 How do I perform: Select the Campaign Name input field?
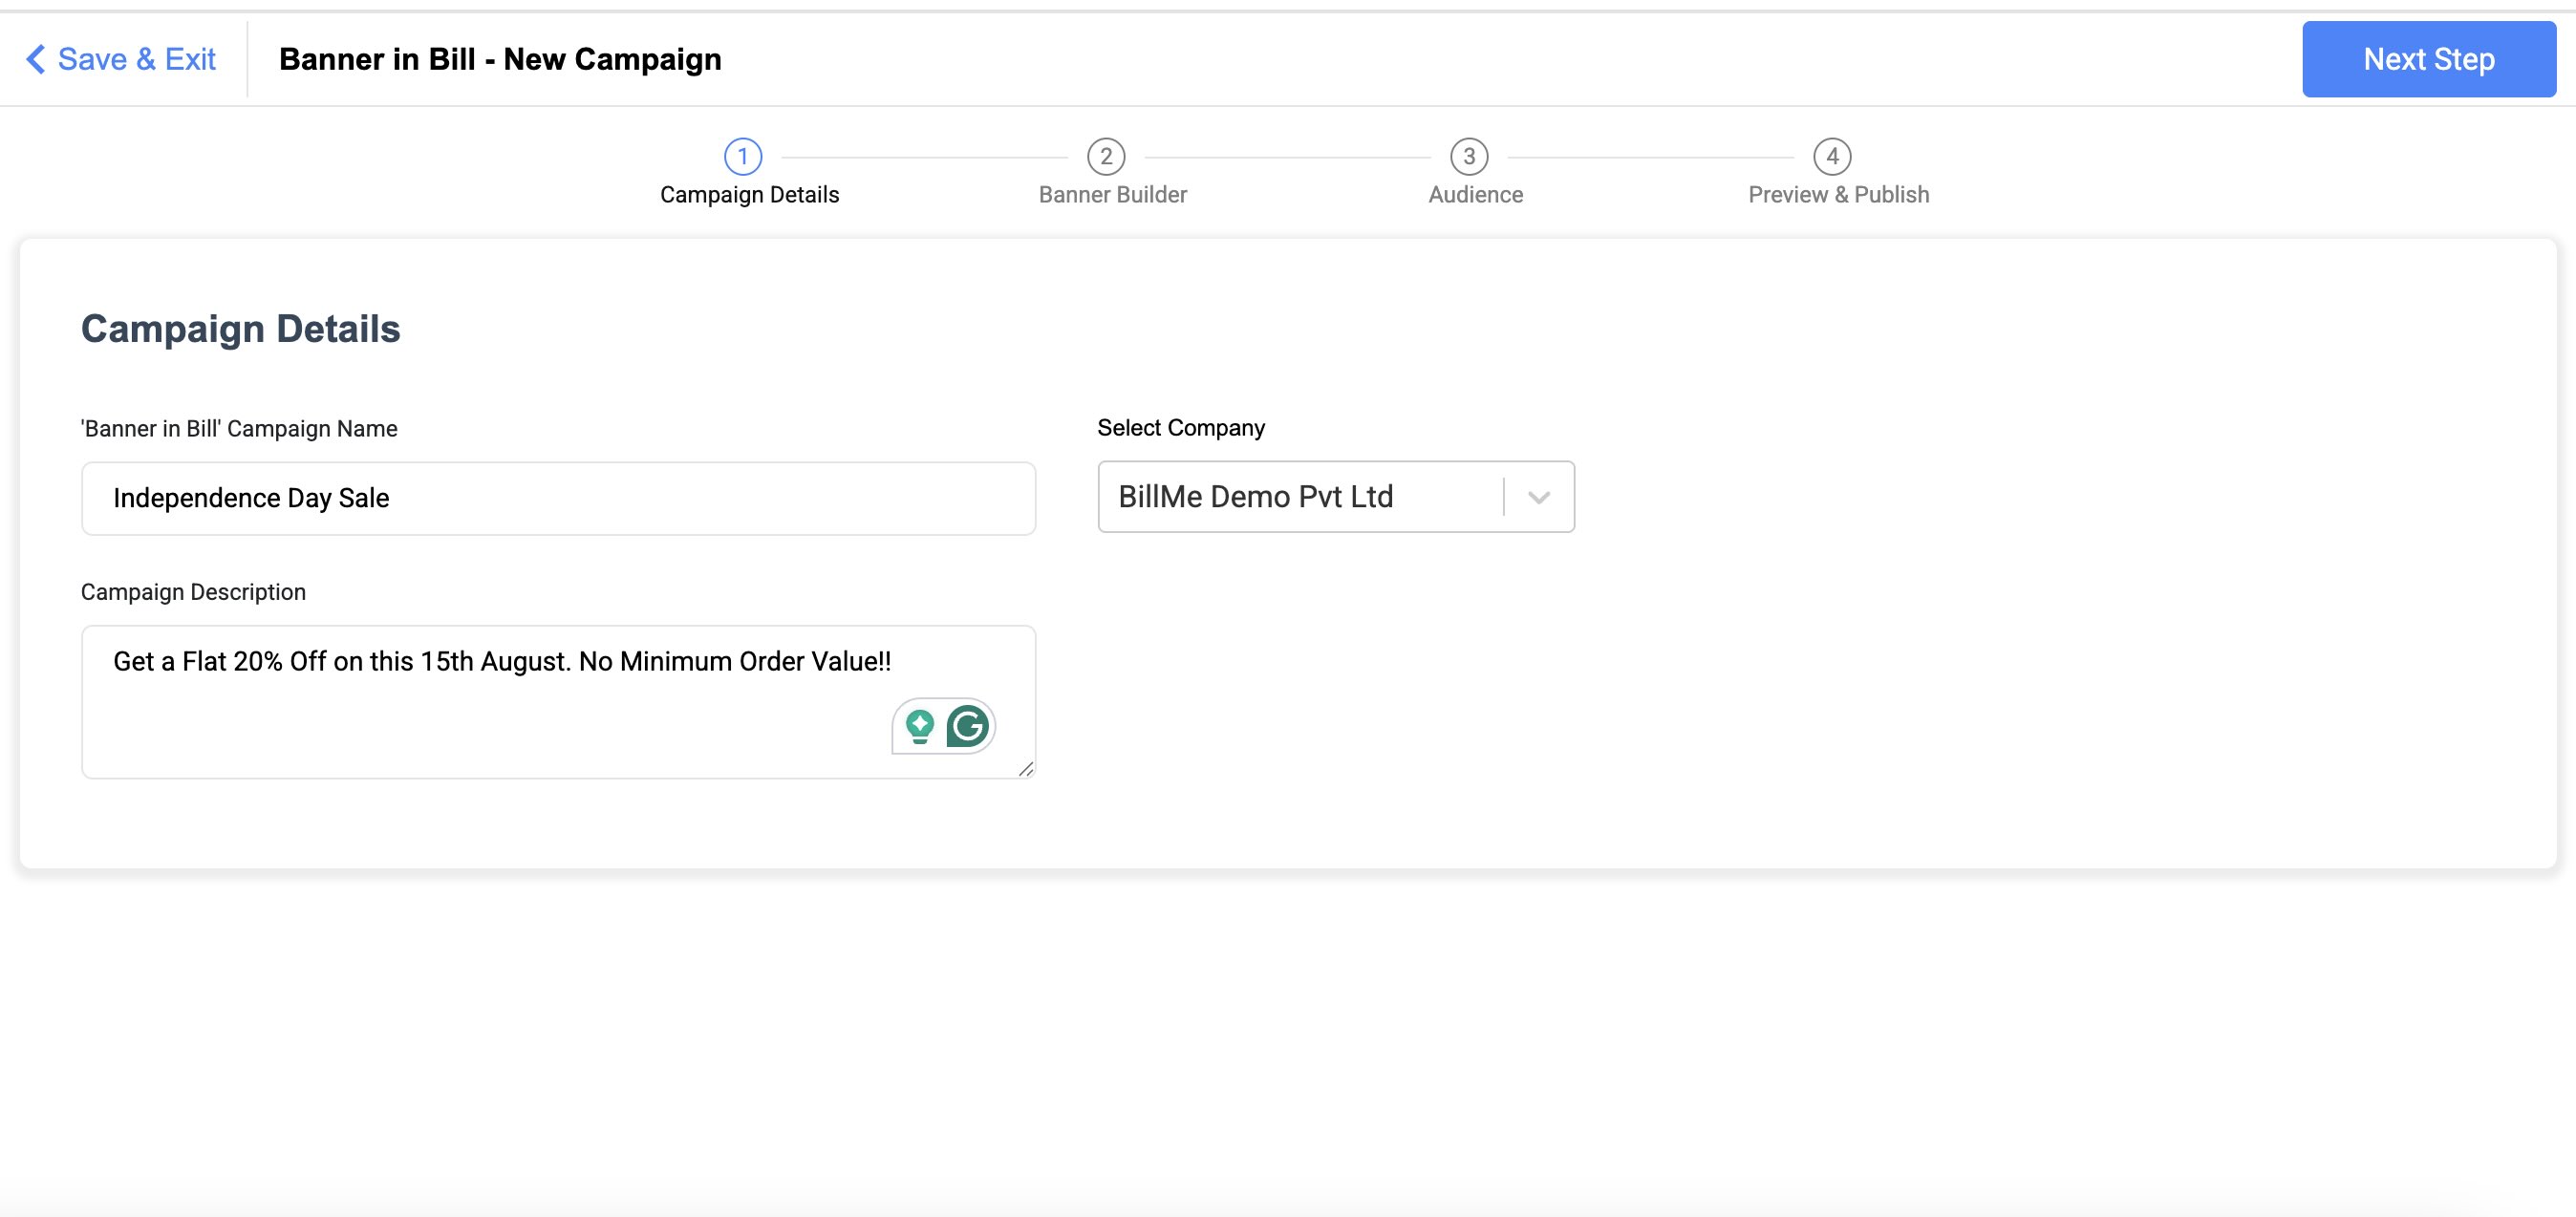click(558, 498)
